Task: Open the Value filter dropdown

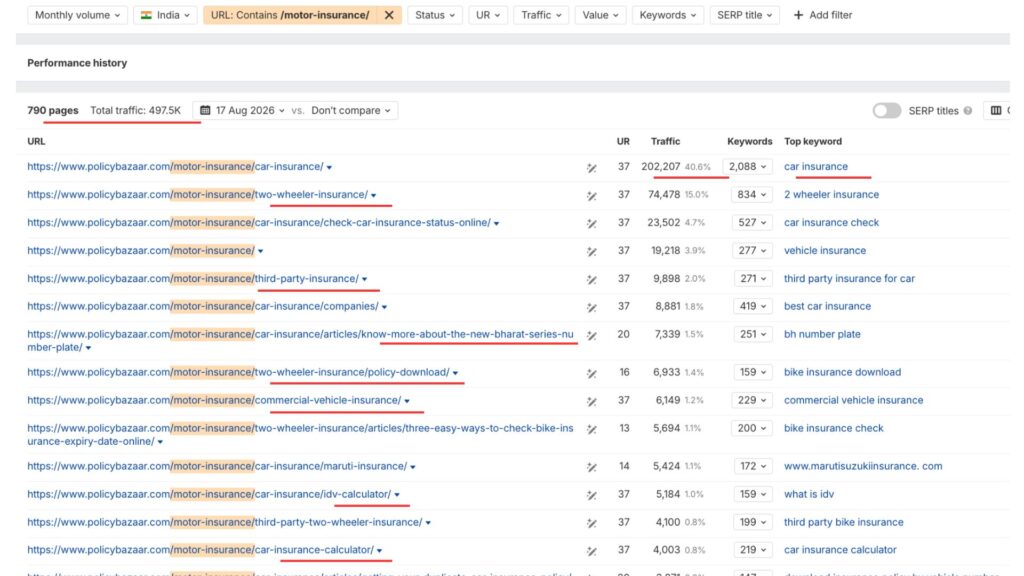Action: 600,15
